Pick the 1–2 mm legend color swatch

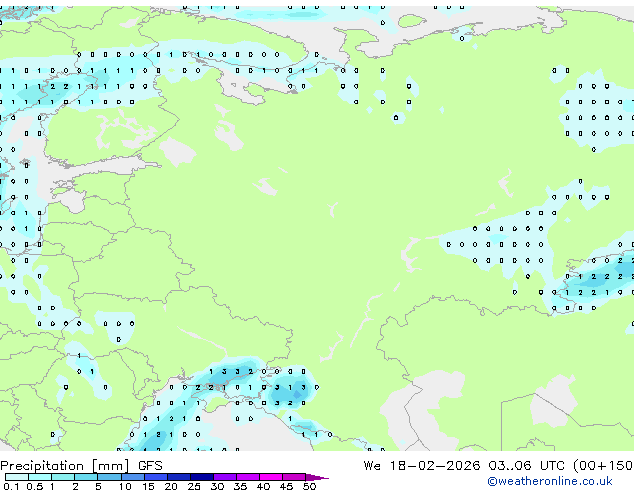63,477
